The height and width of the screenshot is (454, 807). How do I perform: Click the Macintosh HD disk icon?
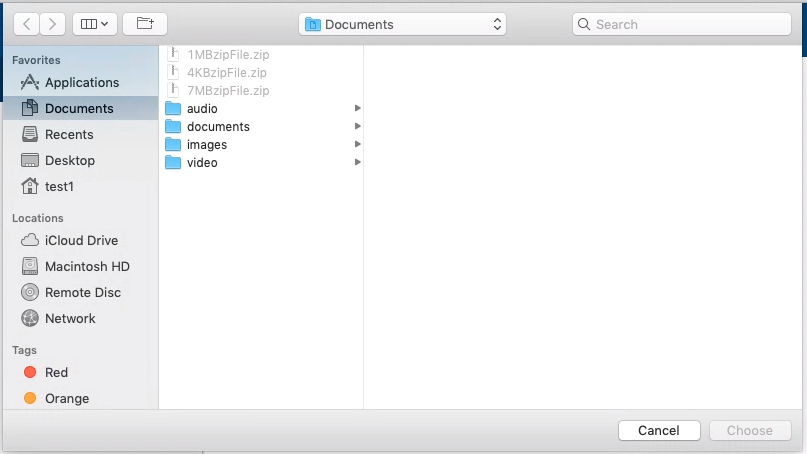pos(30,266)
